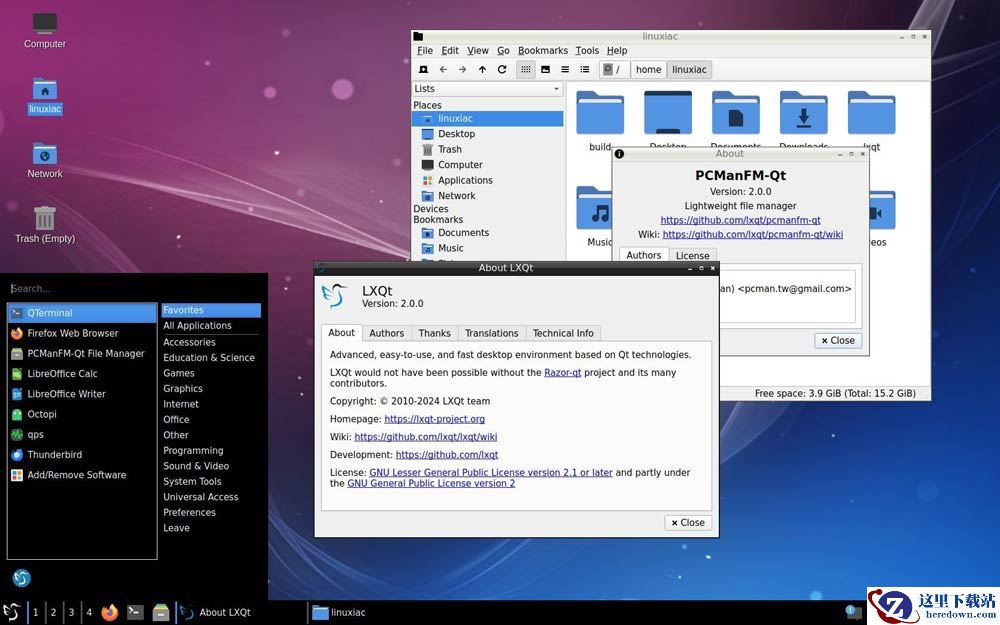The width and height of the screenshot is (1000, 625).
Task: Launch Firefox Web Browser from menu
Action: [x=82, y=333]
